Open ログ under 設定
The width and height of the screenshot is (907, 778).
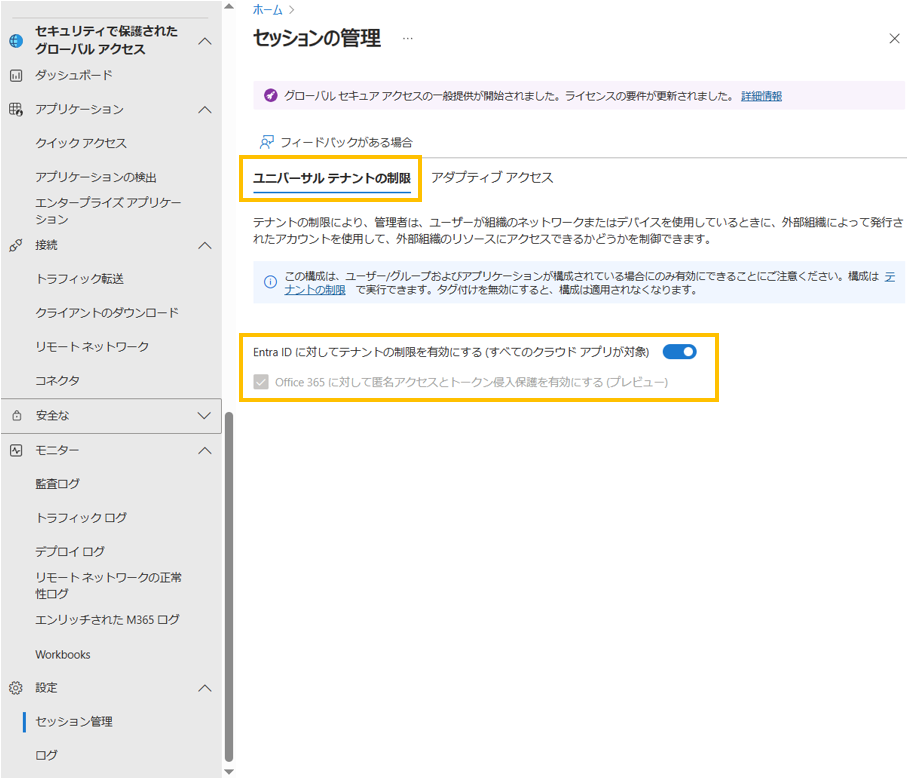46,755
